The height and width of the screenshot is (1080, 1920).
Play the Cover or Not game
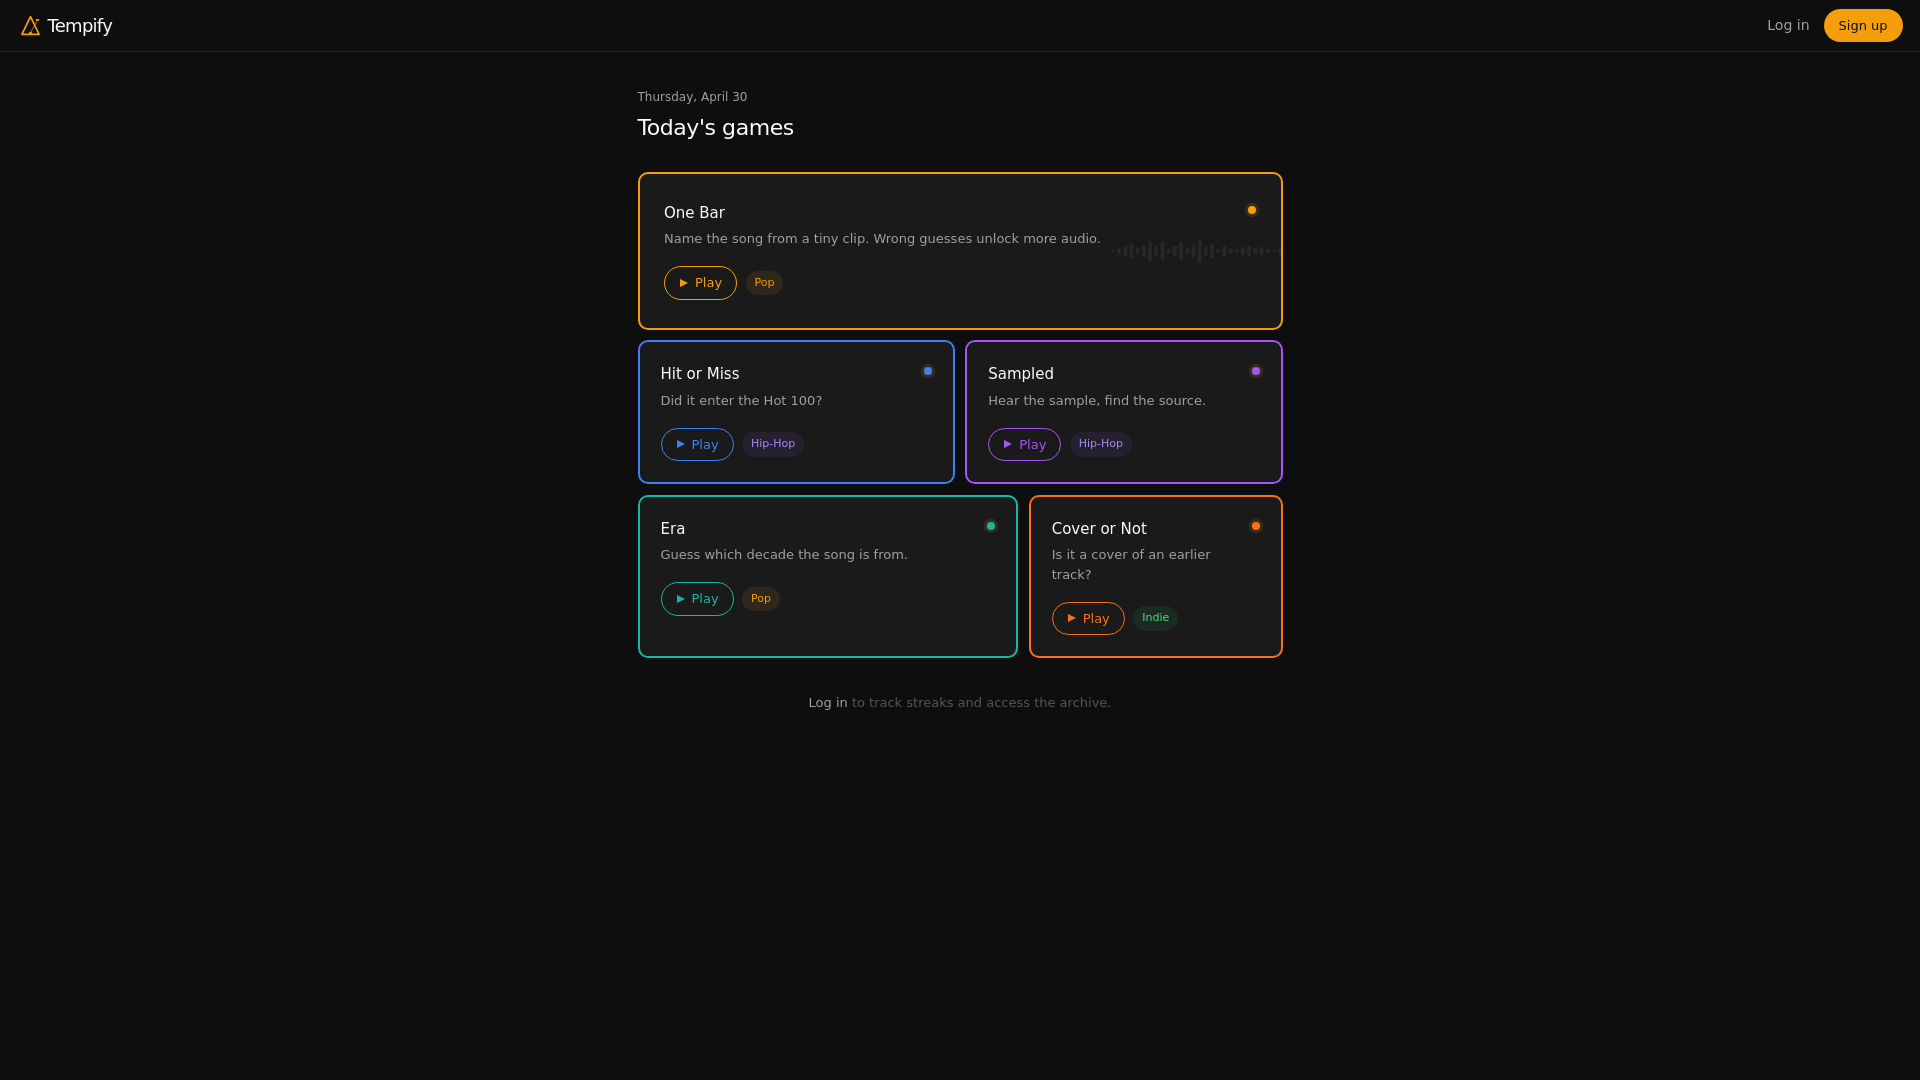1088,619
